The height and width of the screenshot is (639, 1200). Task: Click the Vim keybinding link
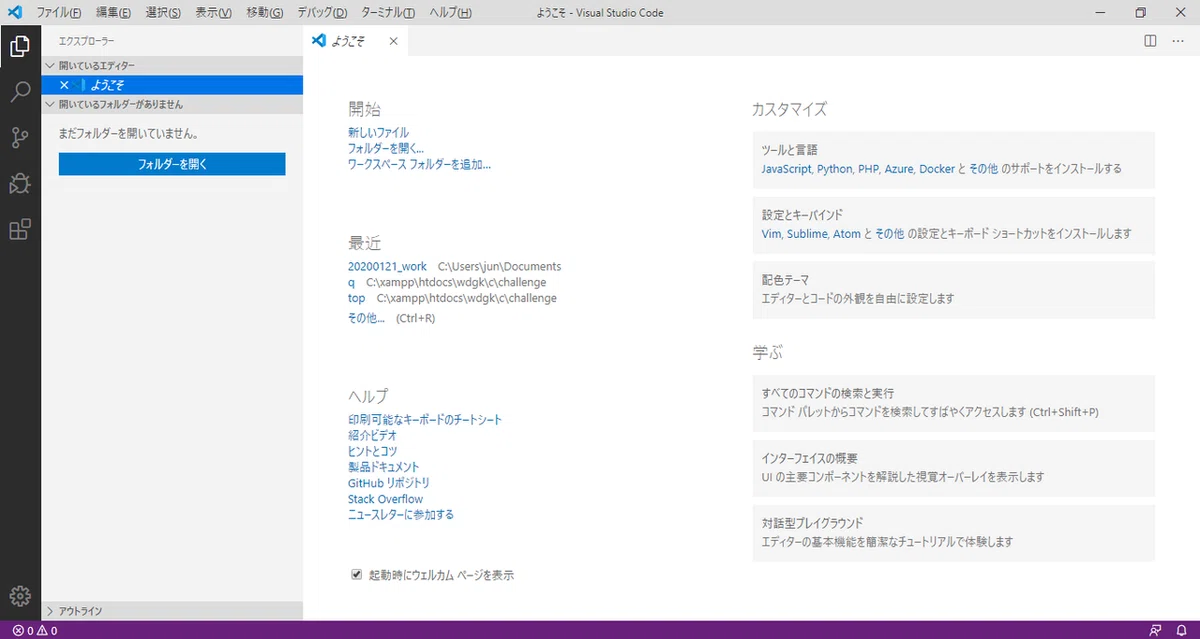(x=772, y=233)
